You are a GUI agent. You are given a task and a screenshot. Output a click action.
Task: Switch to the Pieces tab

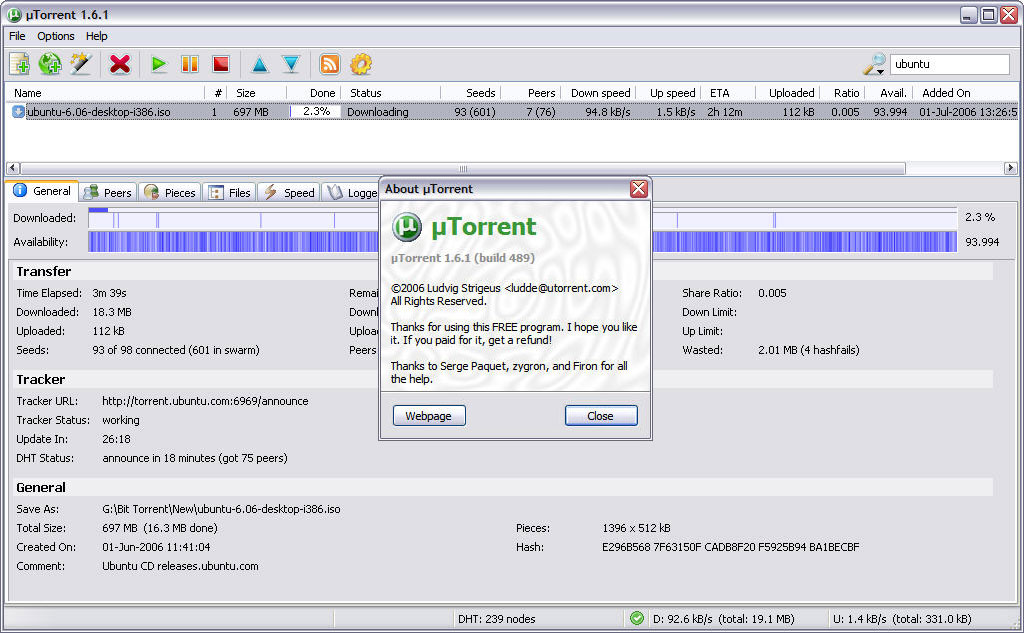pyautogui.click(x=170, y=192)
